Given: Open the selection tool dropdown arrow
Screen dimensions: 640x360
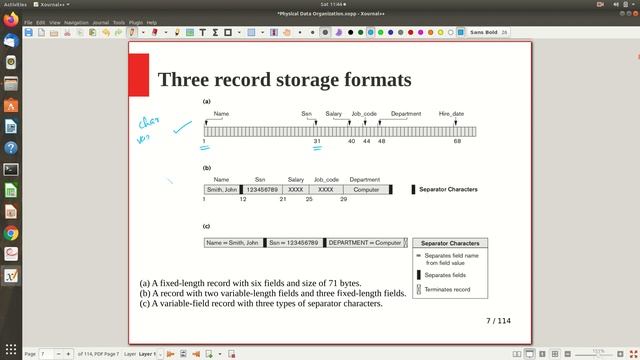Looking at the screenshot, I should 262,33.
